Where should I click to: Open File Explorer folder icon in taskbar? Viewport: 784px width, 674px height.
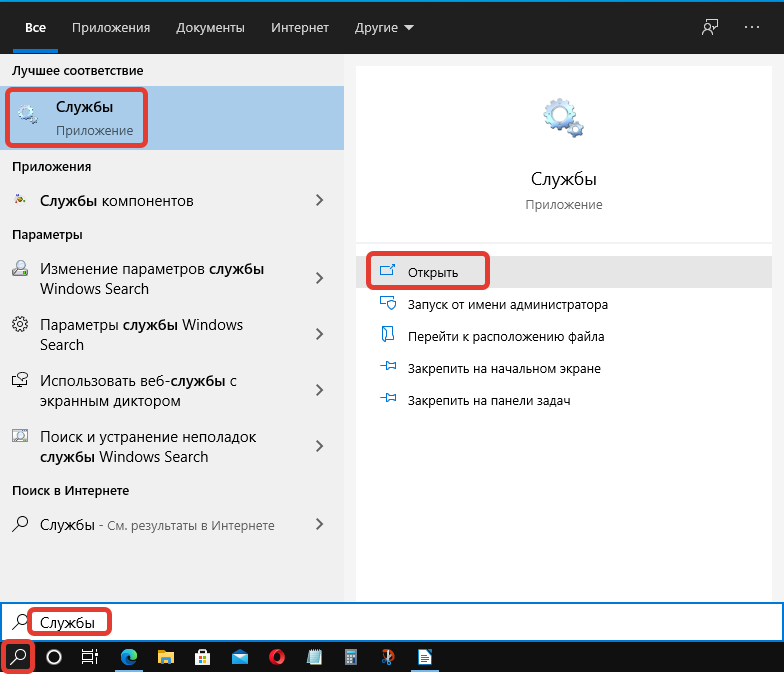click(166, 656)
